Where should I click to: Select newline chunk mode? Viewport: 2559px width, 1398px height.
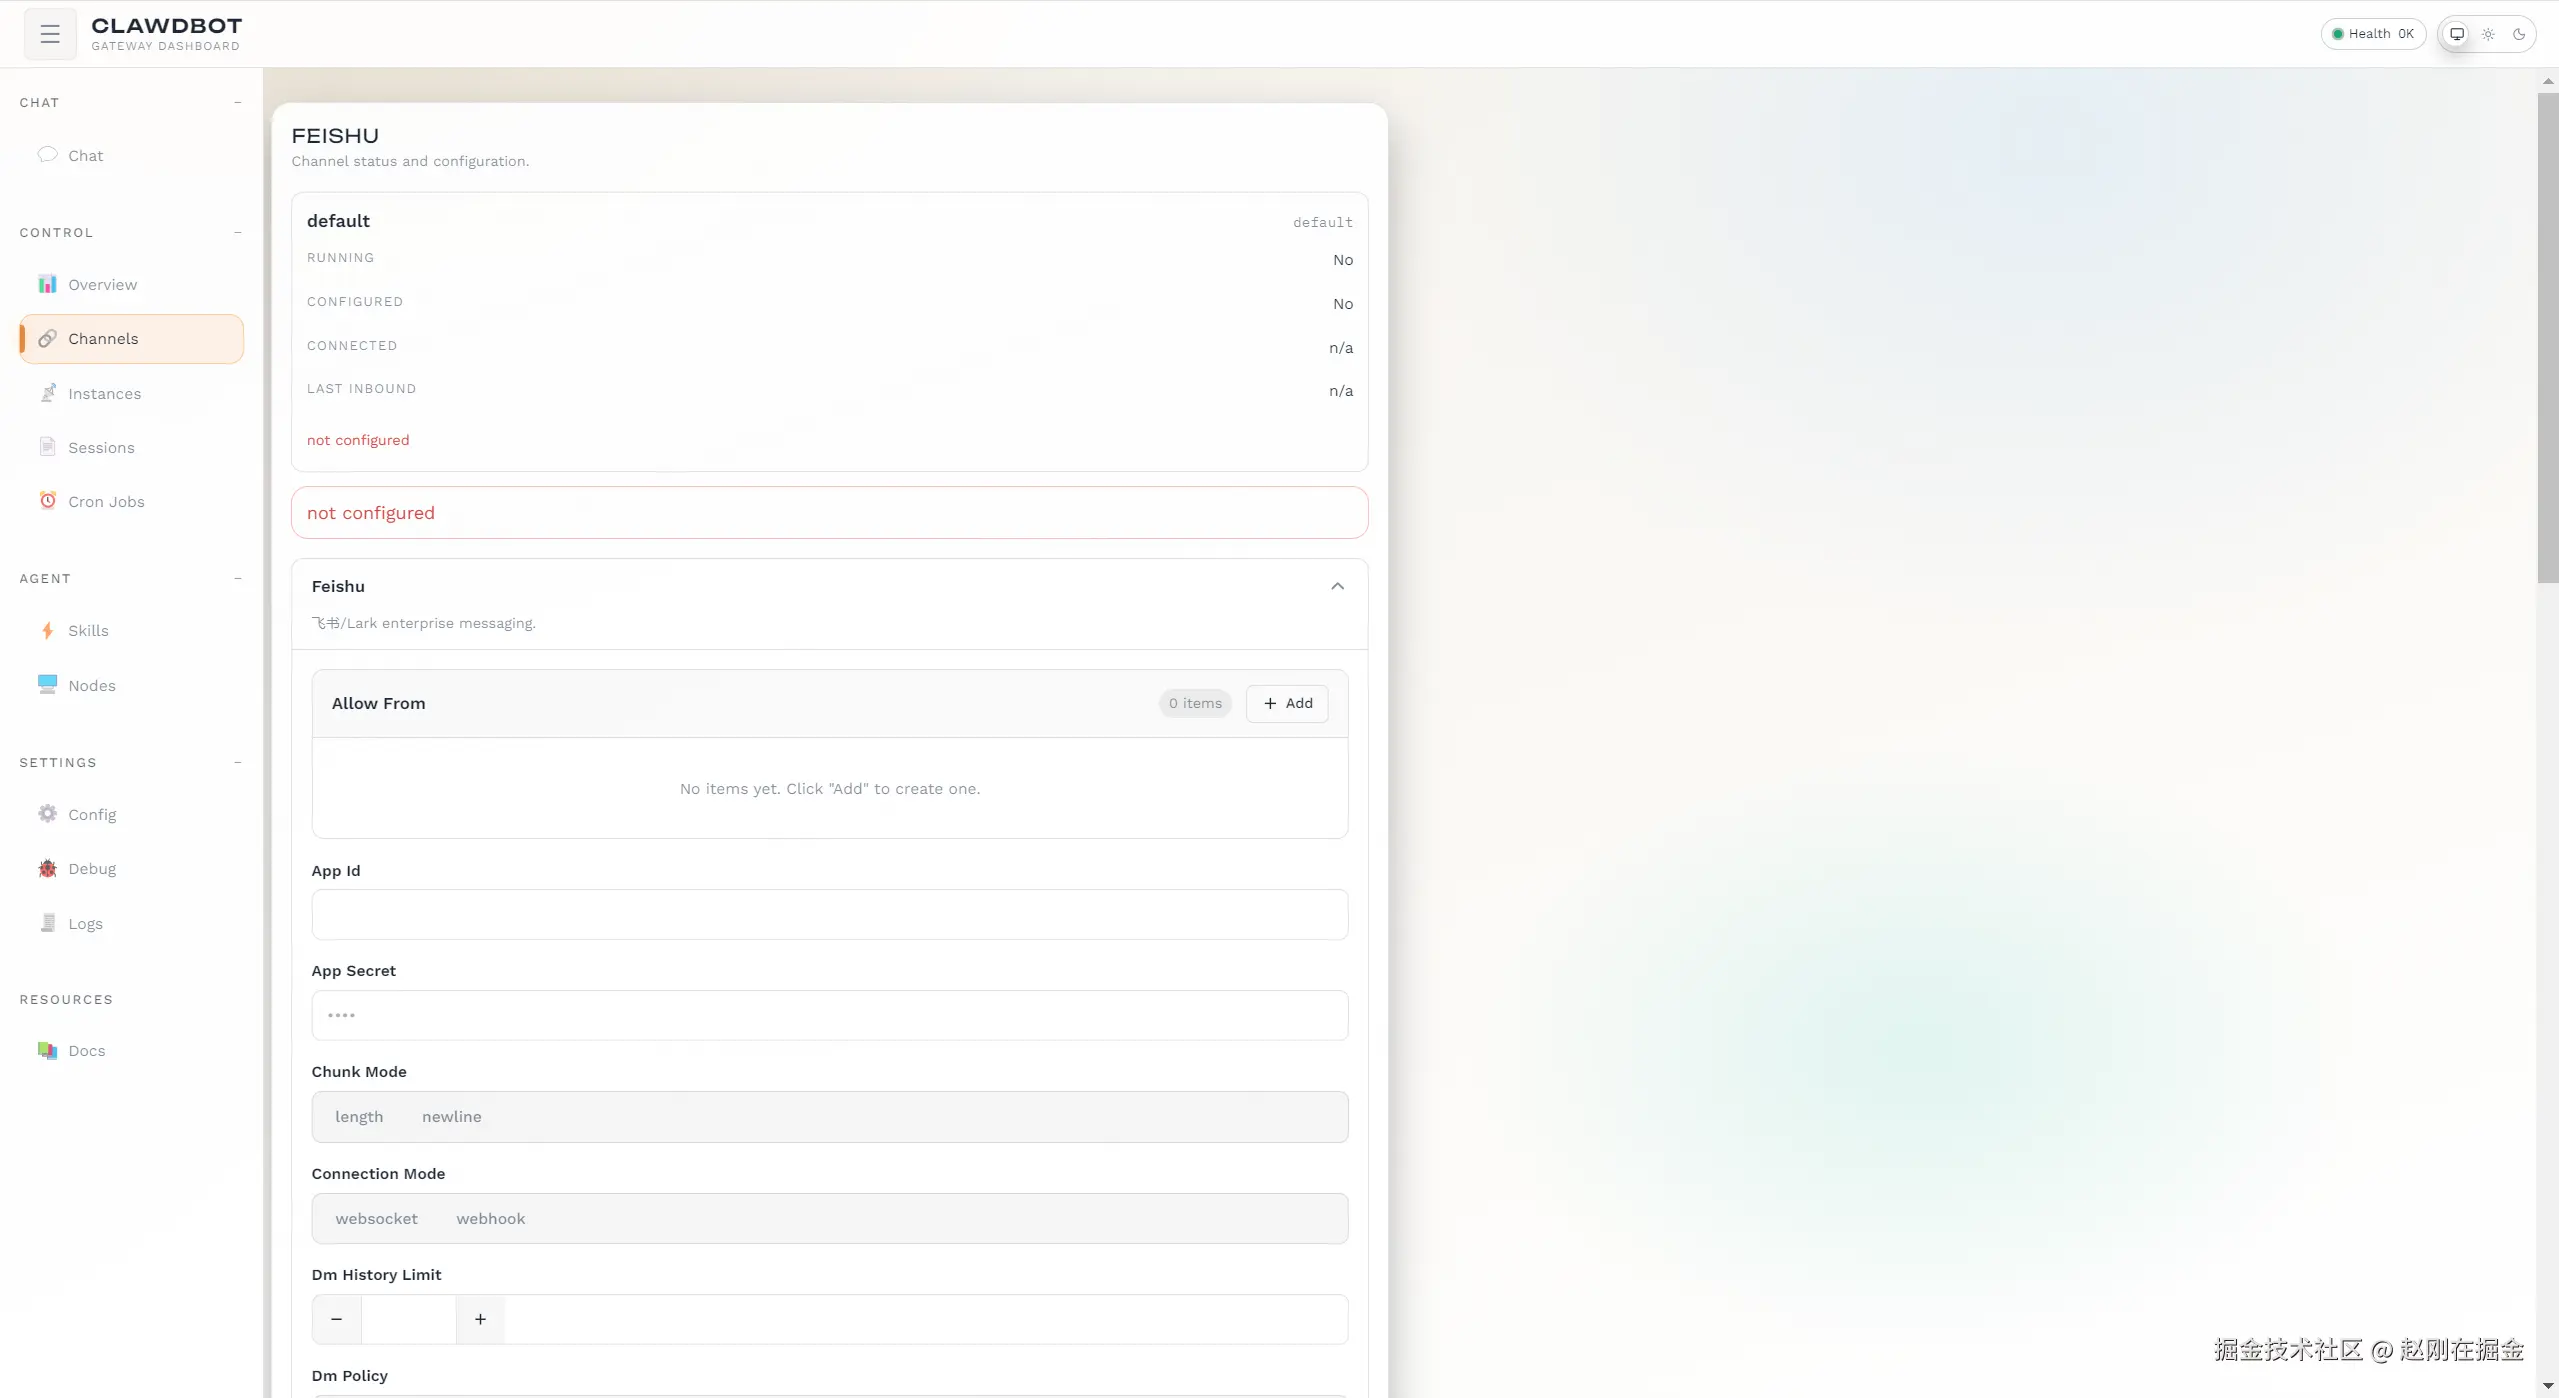pyautogui.click(x=451, y=1117)
